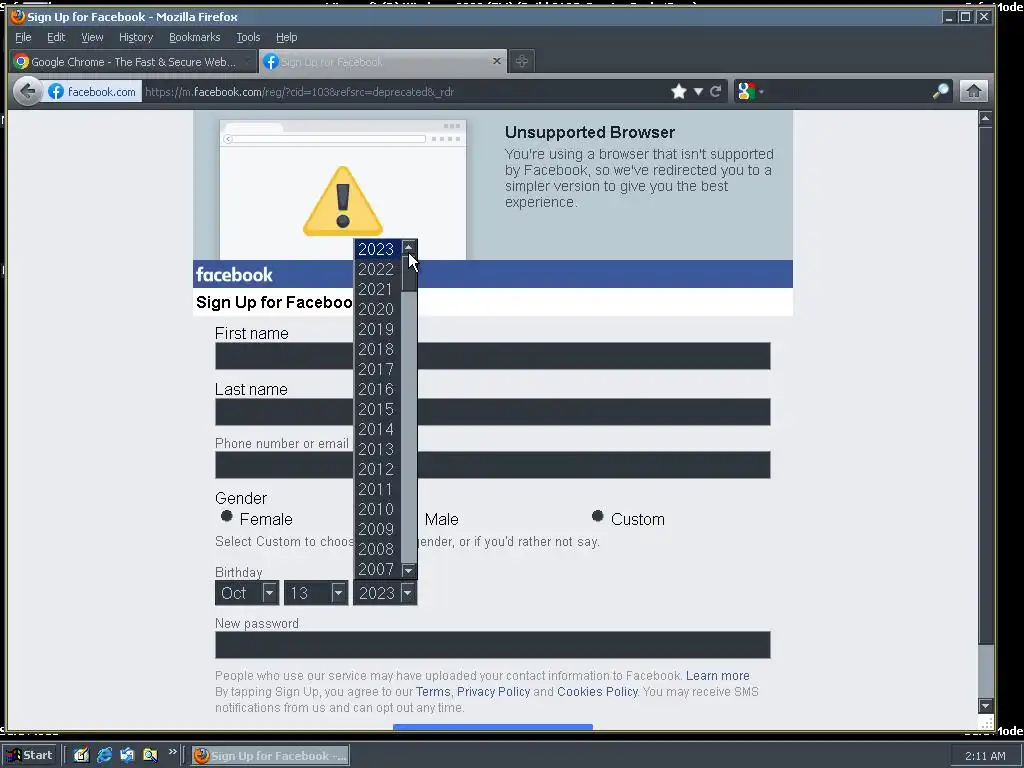Screen dimensions: 1024x768
Task: Open the Tools menu
Action: [248, 37]
